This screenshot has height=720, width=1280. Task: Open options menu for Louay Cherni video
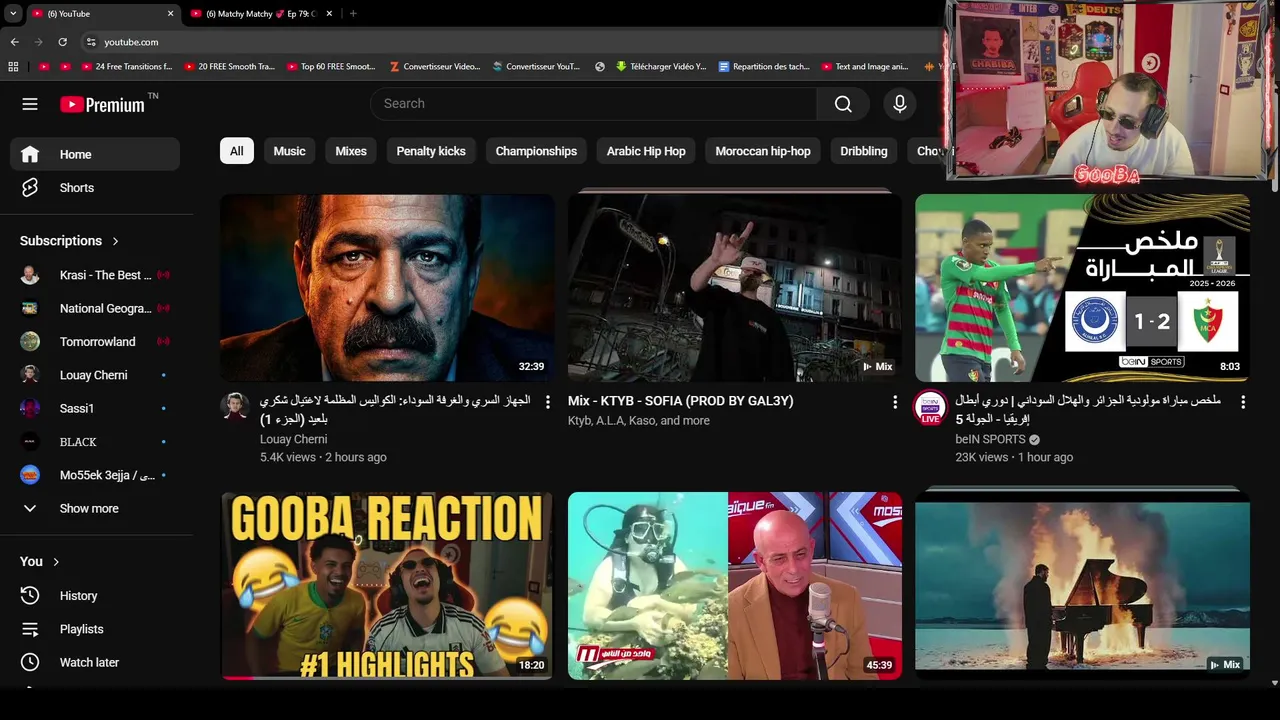tap(547, 402)
